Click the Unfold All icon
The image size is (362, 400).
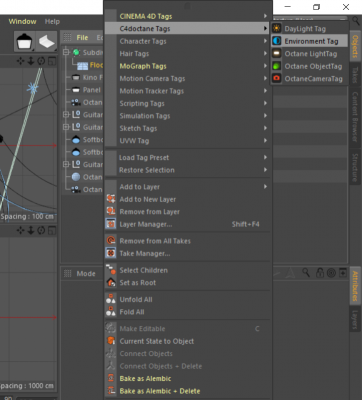pyautogui.click(x=111, y=299)
